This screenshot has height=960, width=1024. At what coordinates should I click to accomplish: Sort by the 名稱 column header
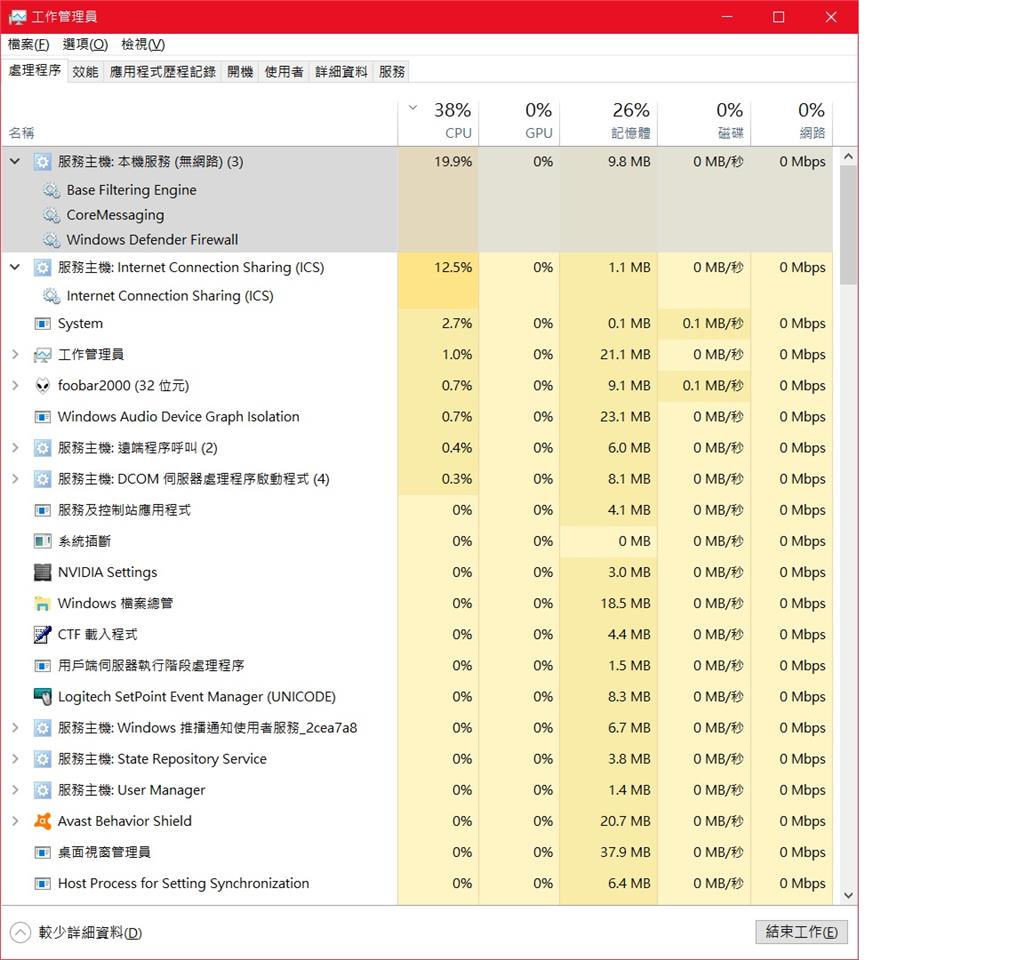(199, 122)
